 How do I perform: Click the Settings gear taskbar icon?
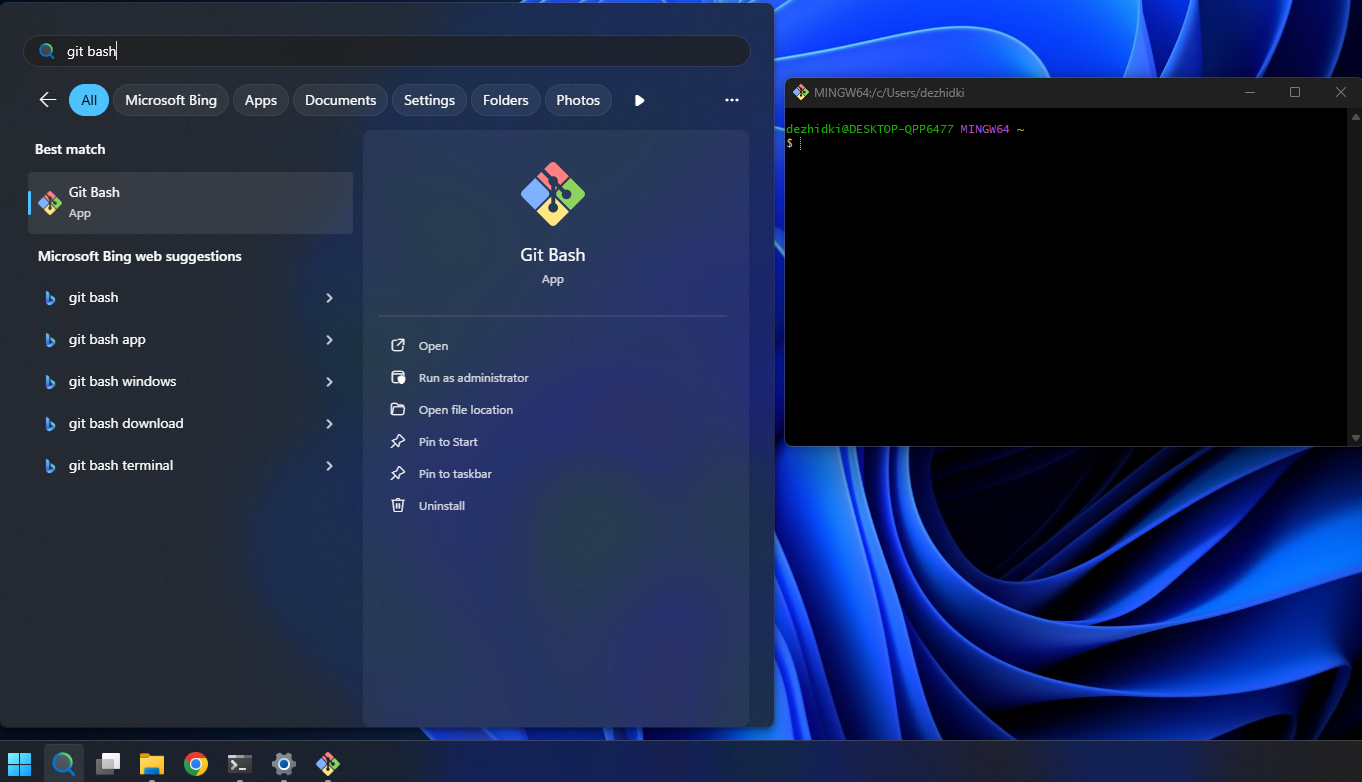click(x=284, y=764)
